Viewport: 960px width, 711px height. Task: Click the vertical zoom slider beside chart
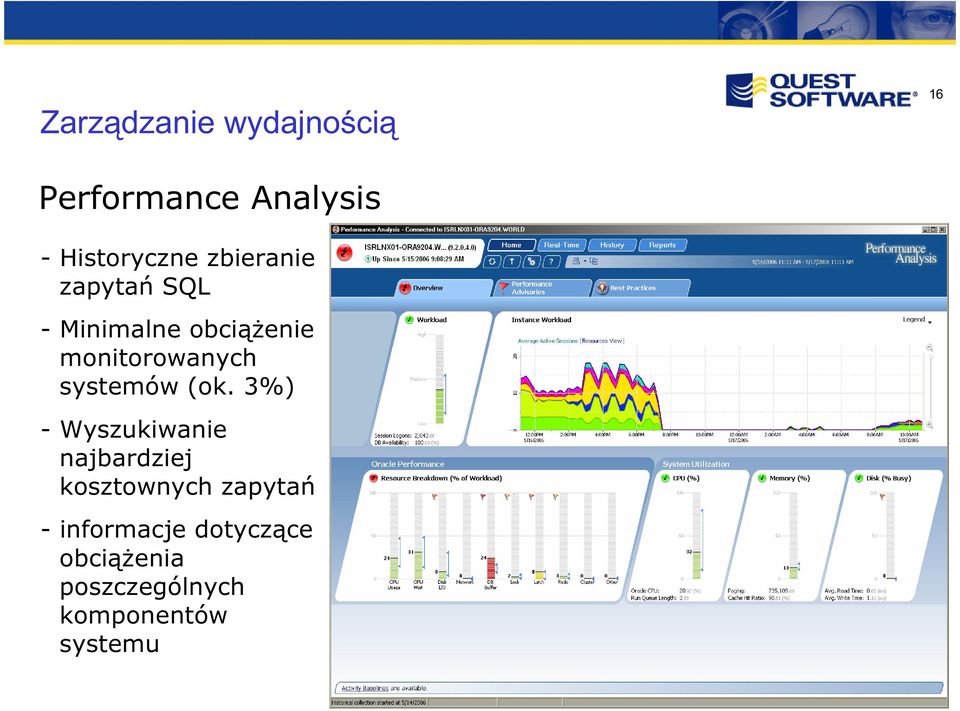coord(930,386)
